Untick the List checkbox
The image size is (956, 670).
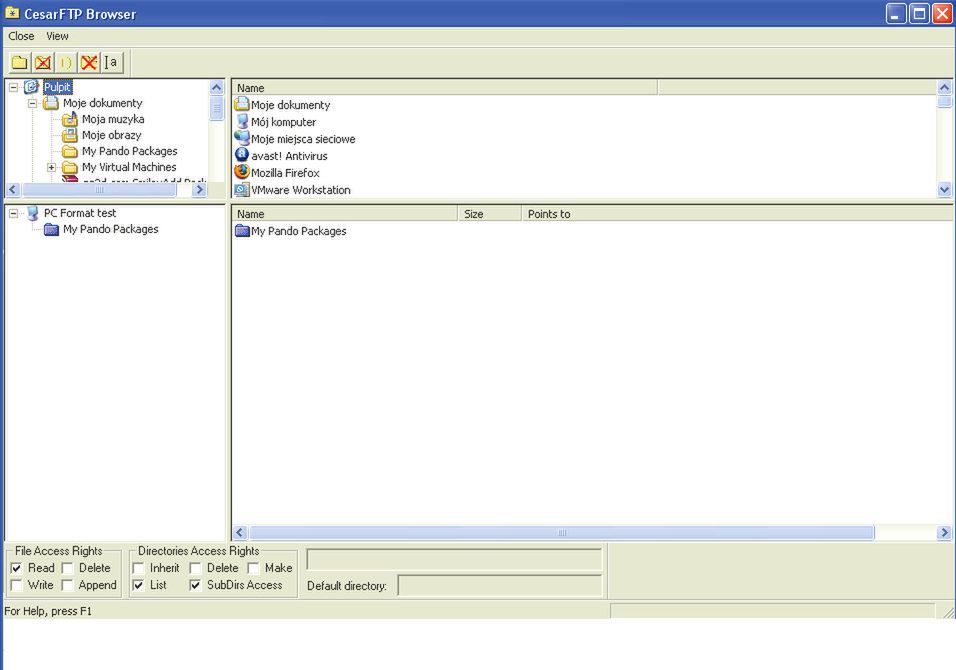coord(138,585)
